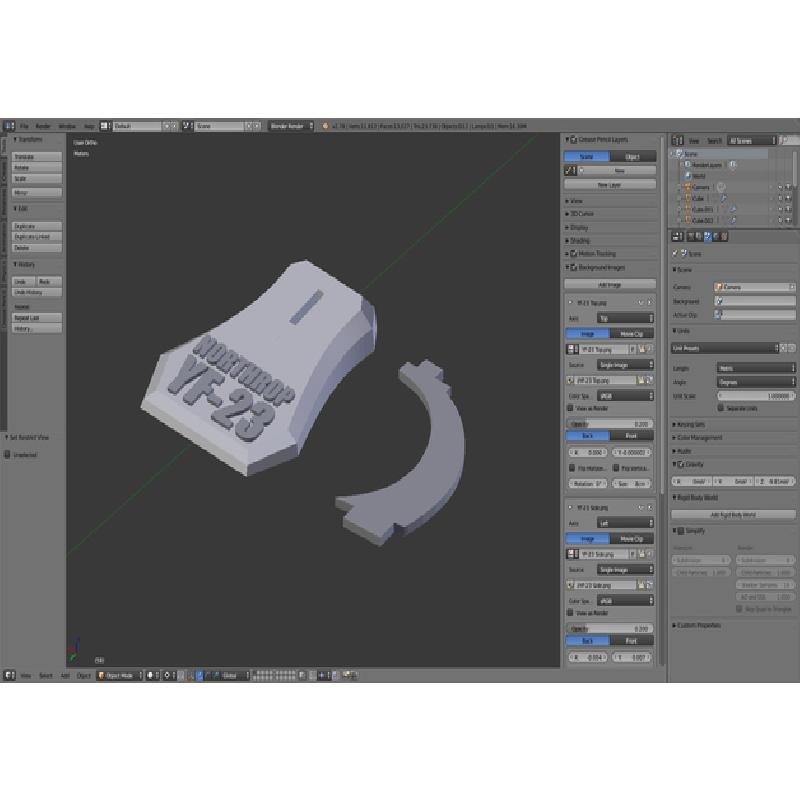
Task: Click the scene browse icon beside Scene field
Action: click(187, 126)
